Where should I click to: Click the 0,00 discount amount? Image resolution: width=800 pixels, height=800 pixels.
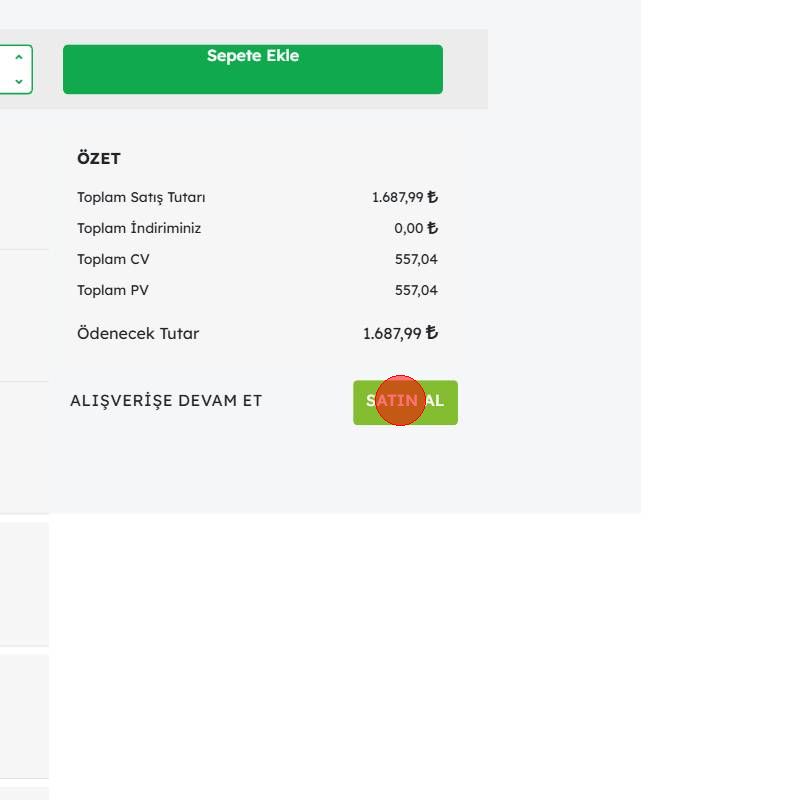(x=408, y=228)
